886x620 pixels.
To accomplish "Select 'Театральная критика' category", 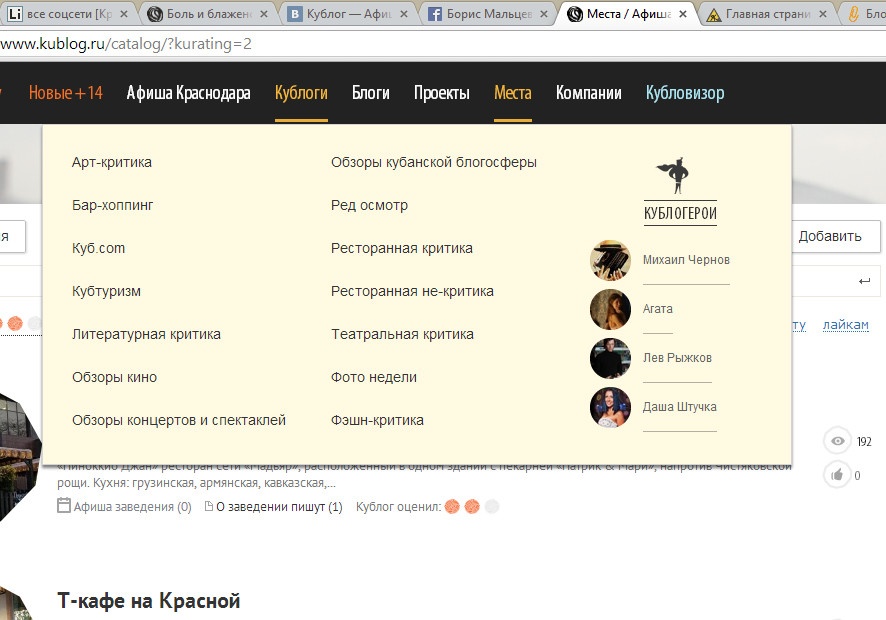I will coord(402,334).
